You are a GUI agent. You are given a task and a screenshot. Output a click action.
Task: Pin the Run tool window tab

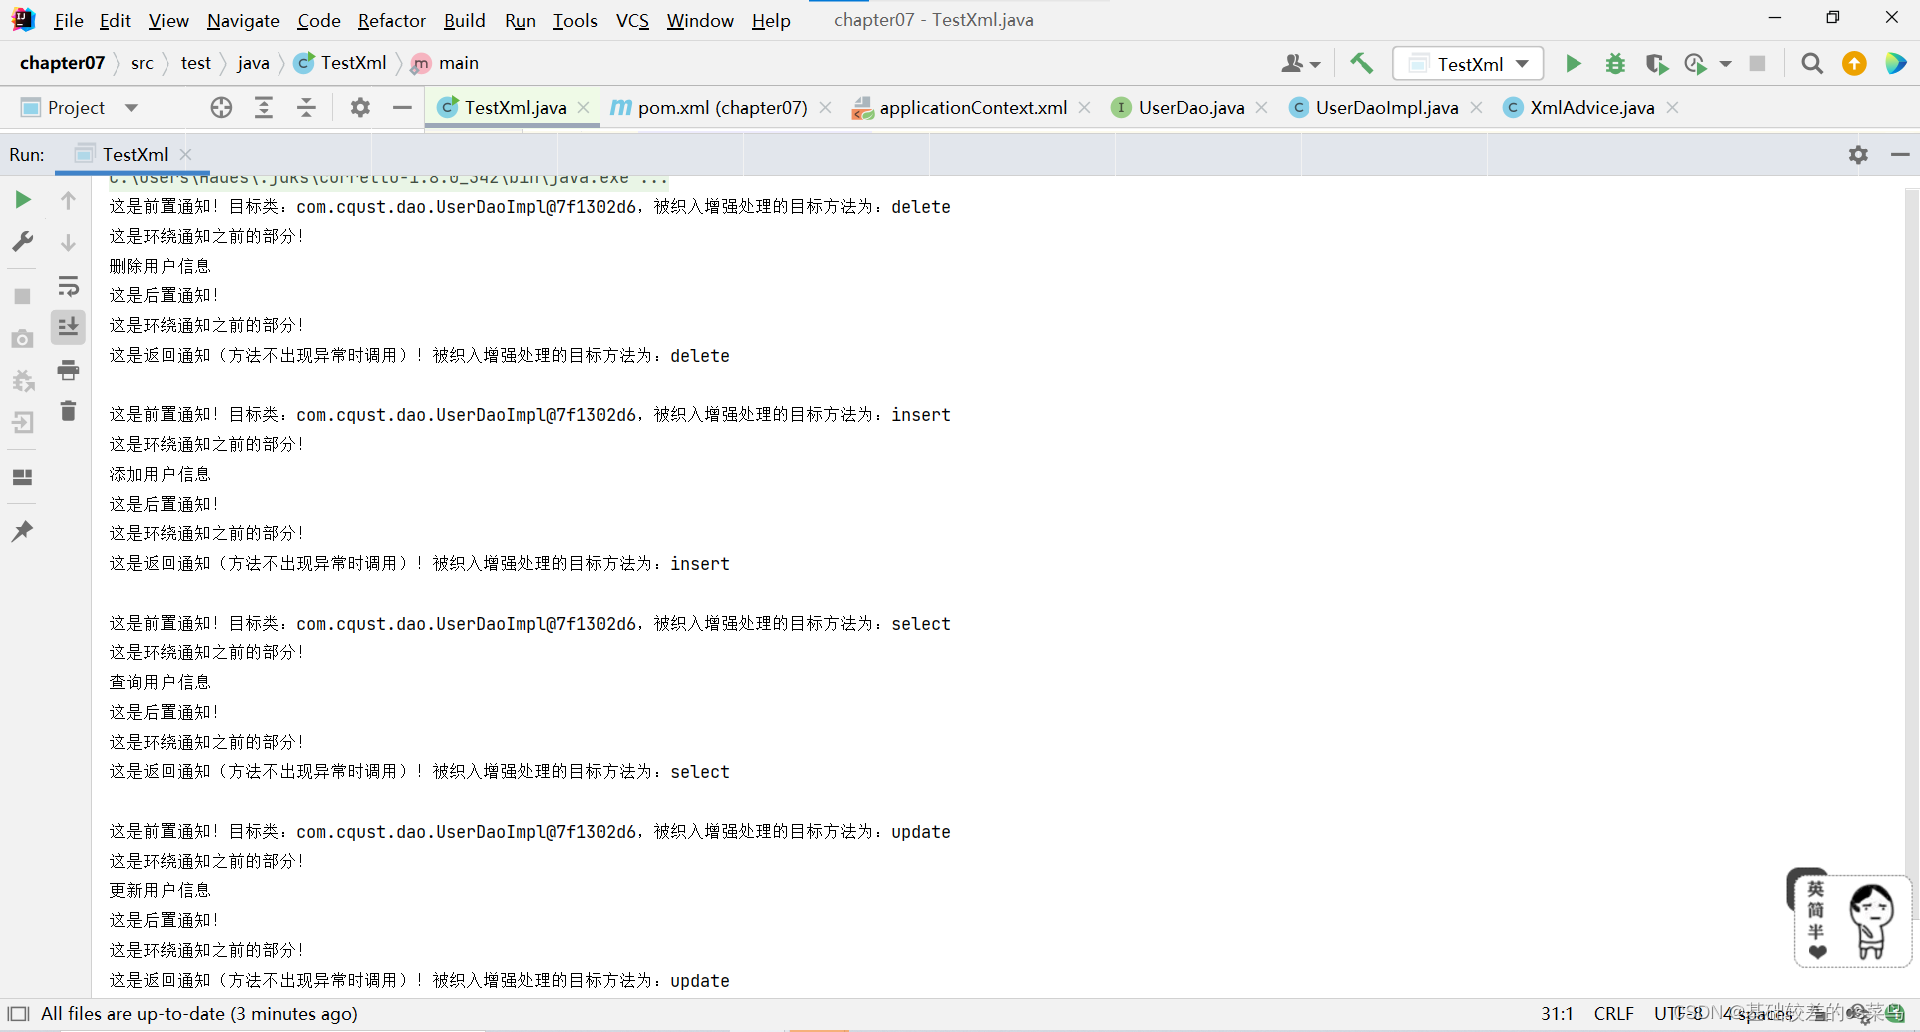point(22,530)
